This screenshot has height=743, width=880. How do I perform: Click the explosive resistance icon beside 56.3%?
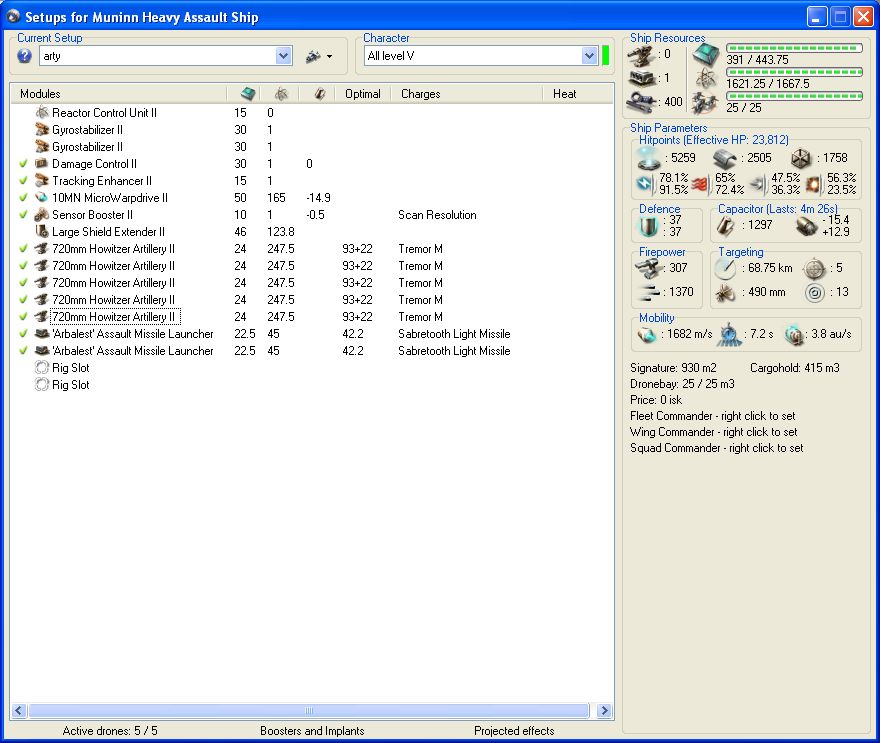coord(814,184)
